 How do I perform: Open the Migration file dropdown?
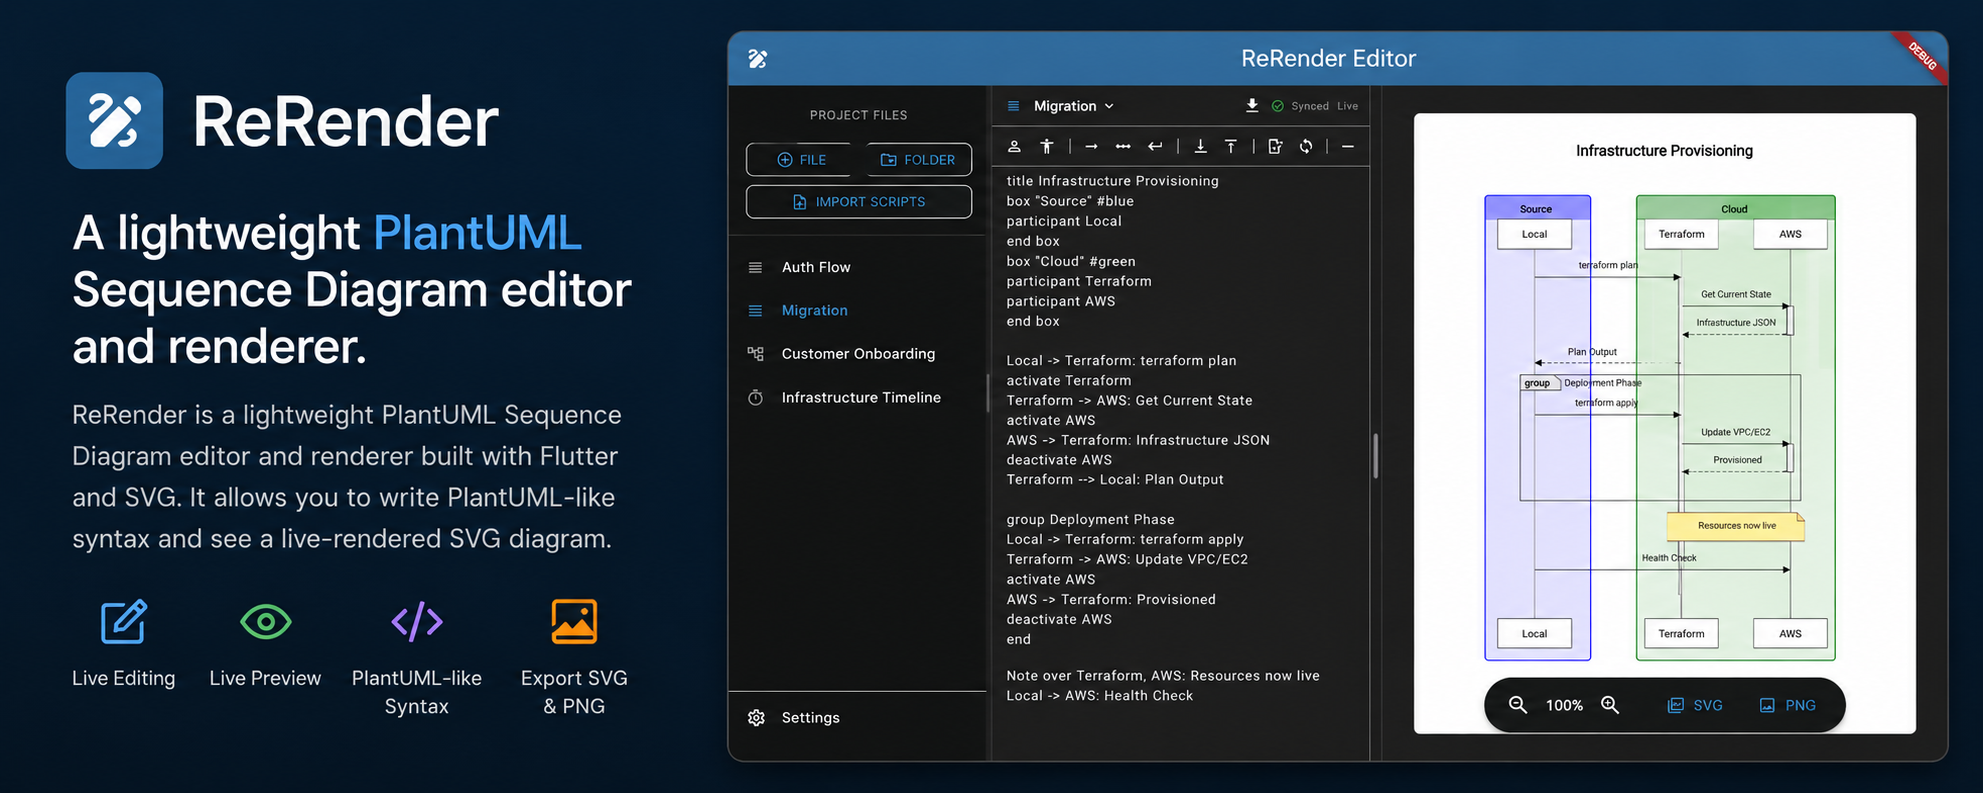click(x=1074, y=106)
